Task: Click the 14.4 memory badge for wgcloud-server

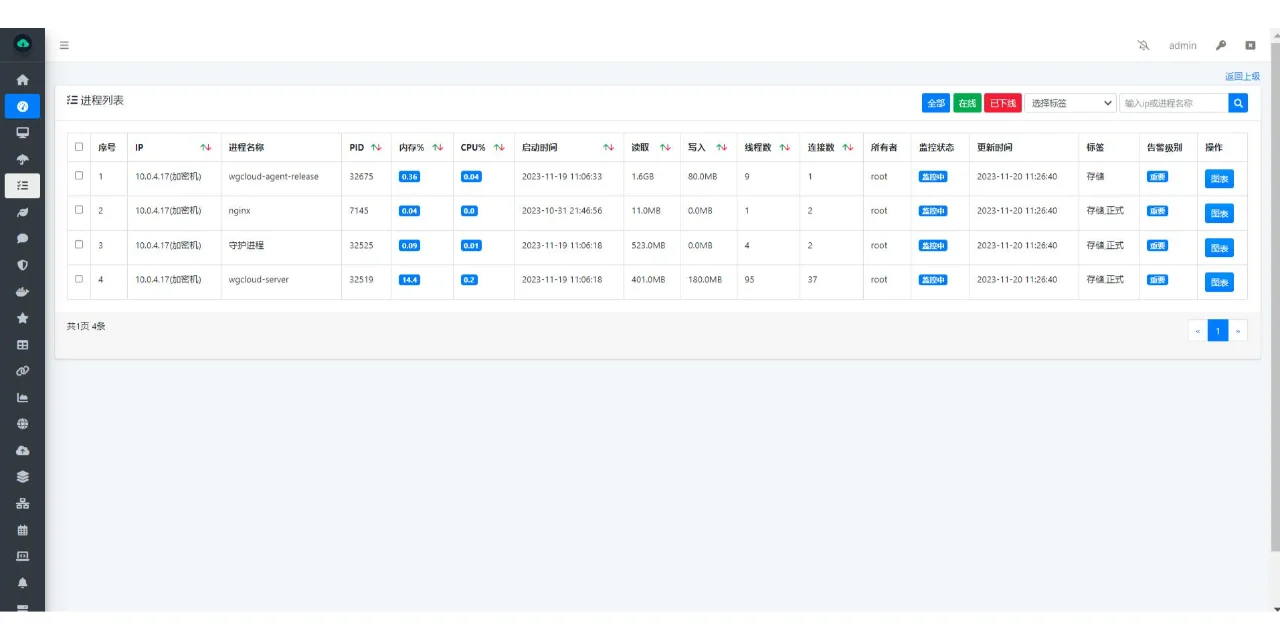Action: [409, 280]
